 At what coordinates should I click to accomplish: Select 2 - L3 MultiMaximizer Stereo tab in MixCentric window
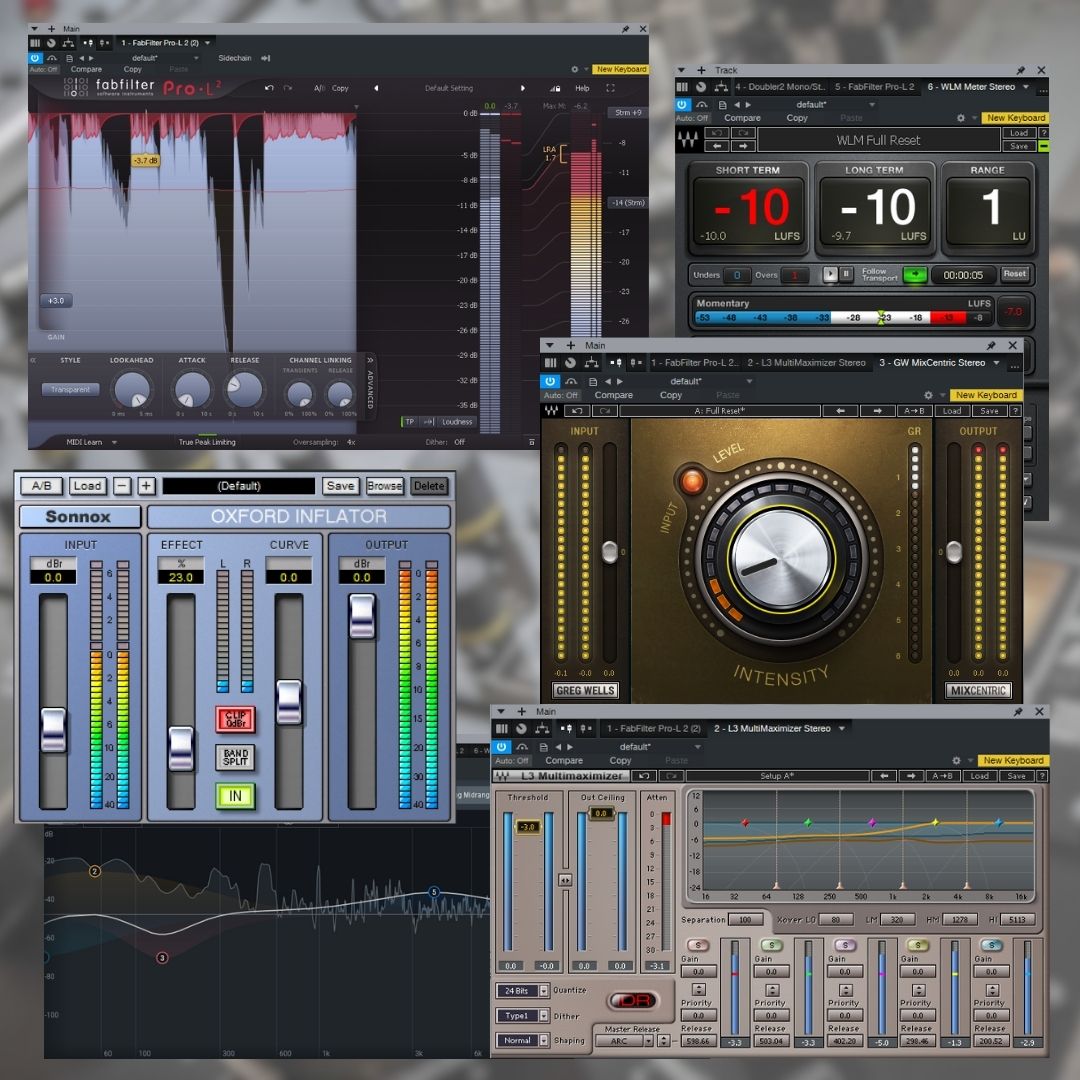tap(807, 363)
